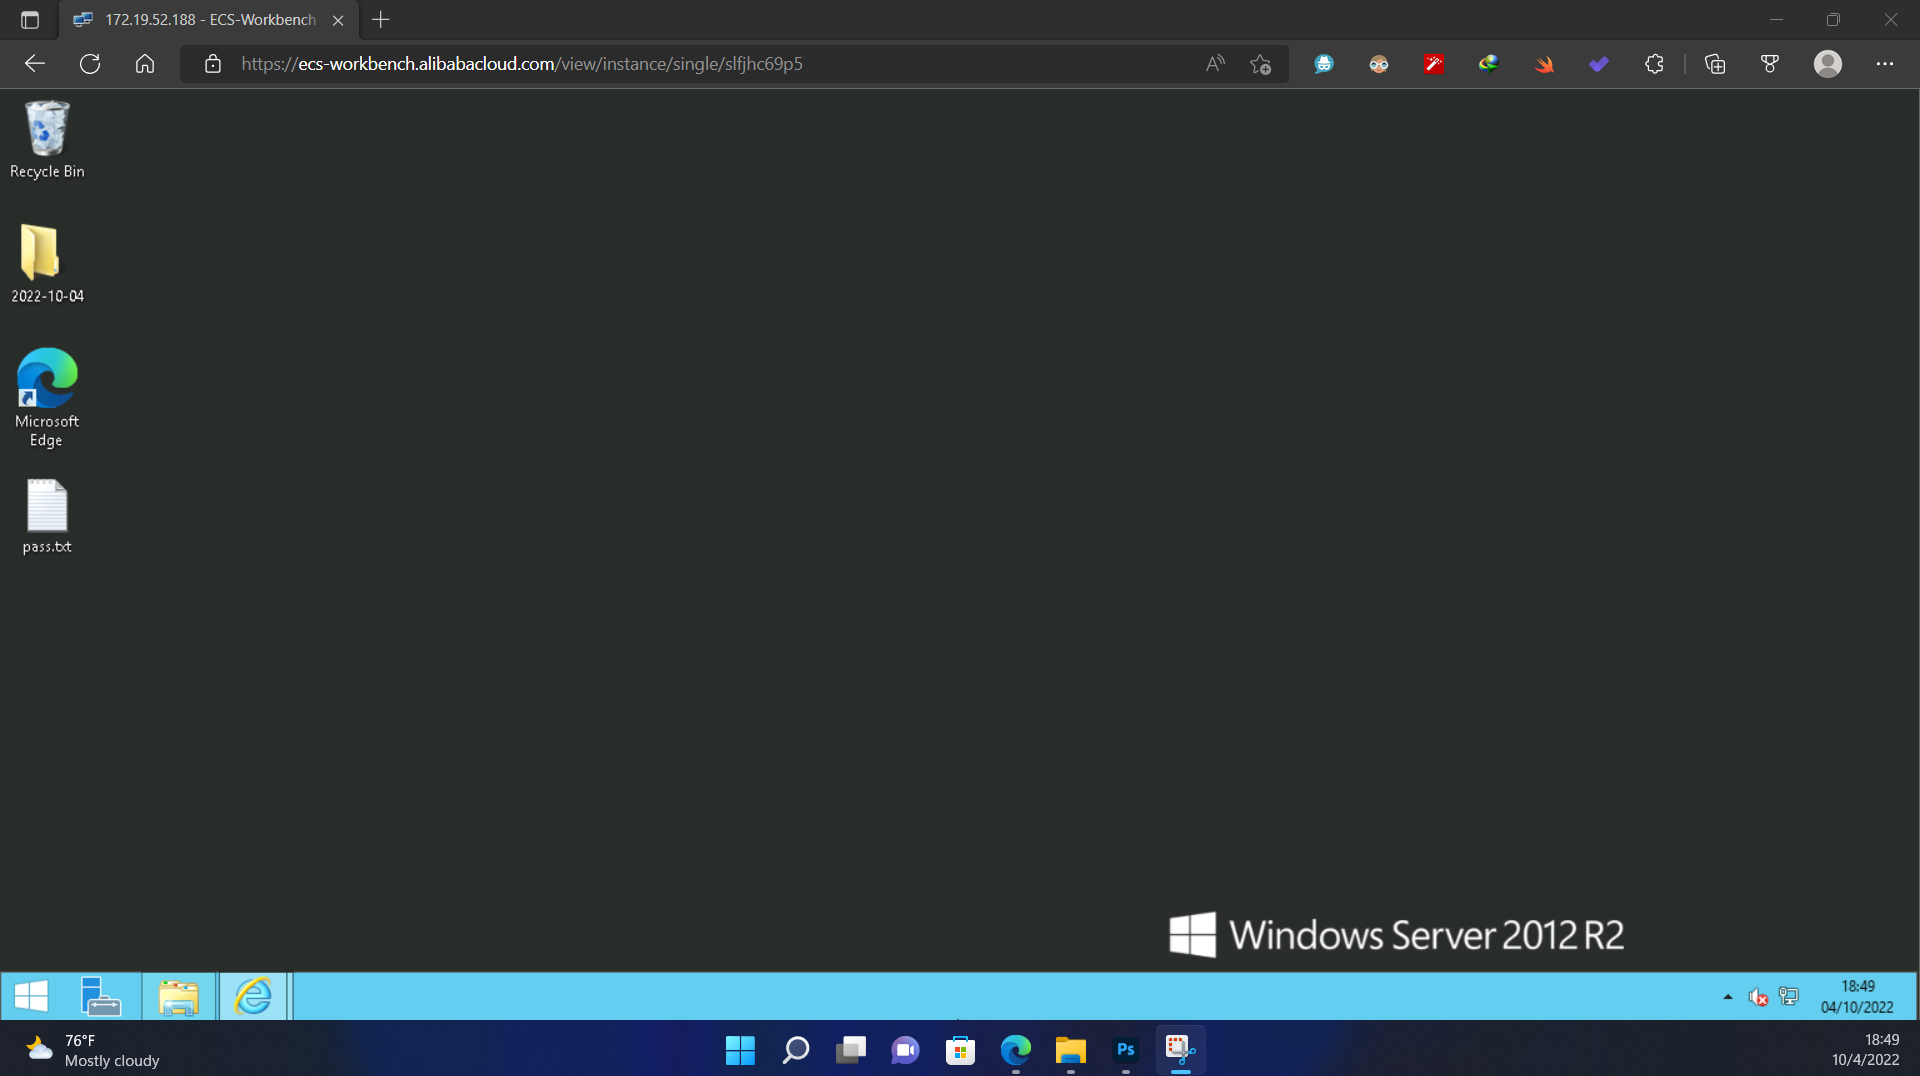This screenshot has width=1920, height=1076.
Task: Open the green multicolor extension icon
Action: click(x=1489, y=64)
